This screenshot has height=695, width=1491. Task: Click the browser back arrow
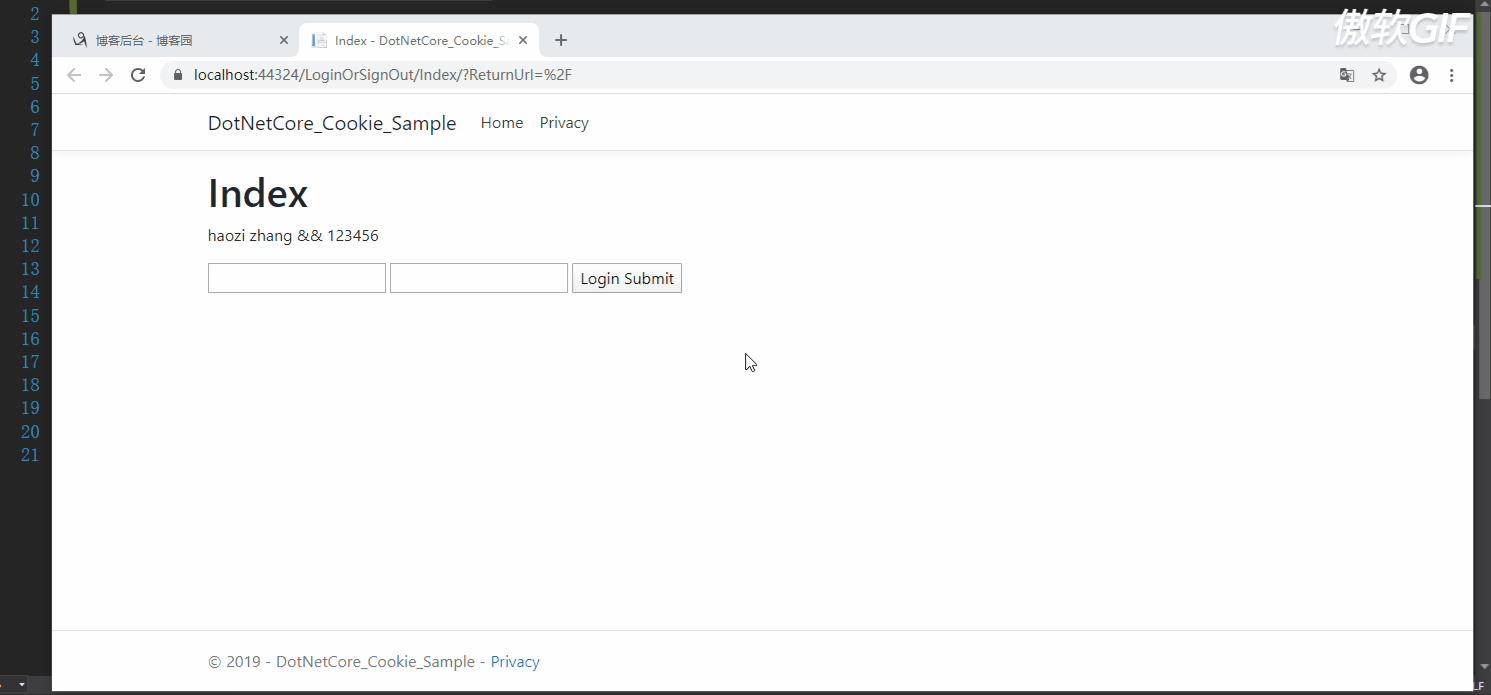pyautogui.click(x=73, y=75)
